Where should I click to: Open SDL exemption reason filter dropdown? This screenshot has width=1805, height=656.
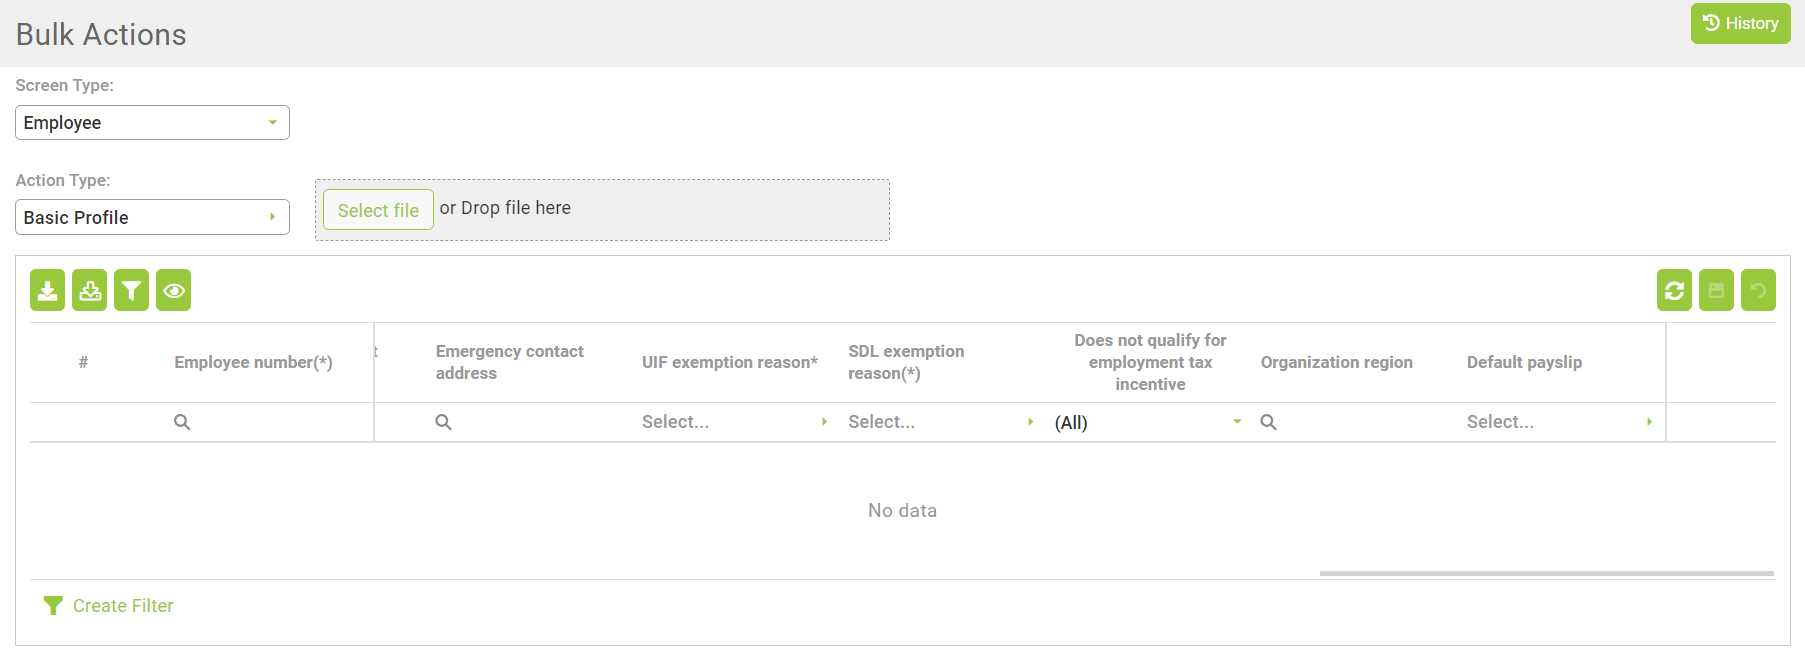coord(940,422)
